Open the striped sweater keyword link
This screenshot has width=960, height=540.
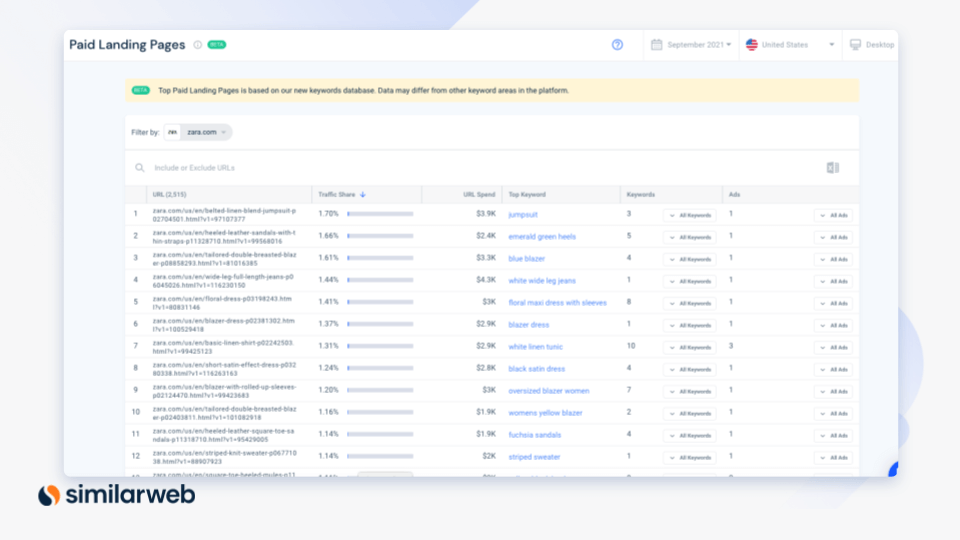pyautogui.click(x=534, y=457)
